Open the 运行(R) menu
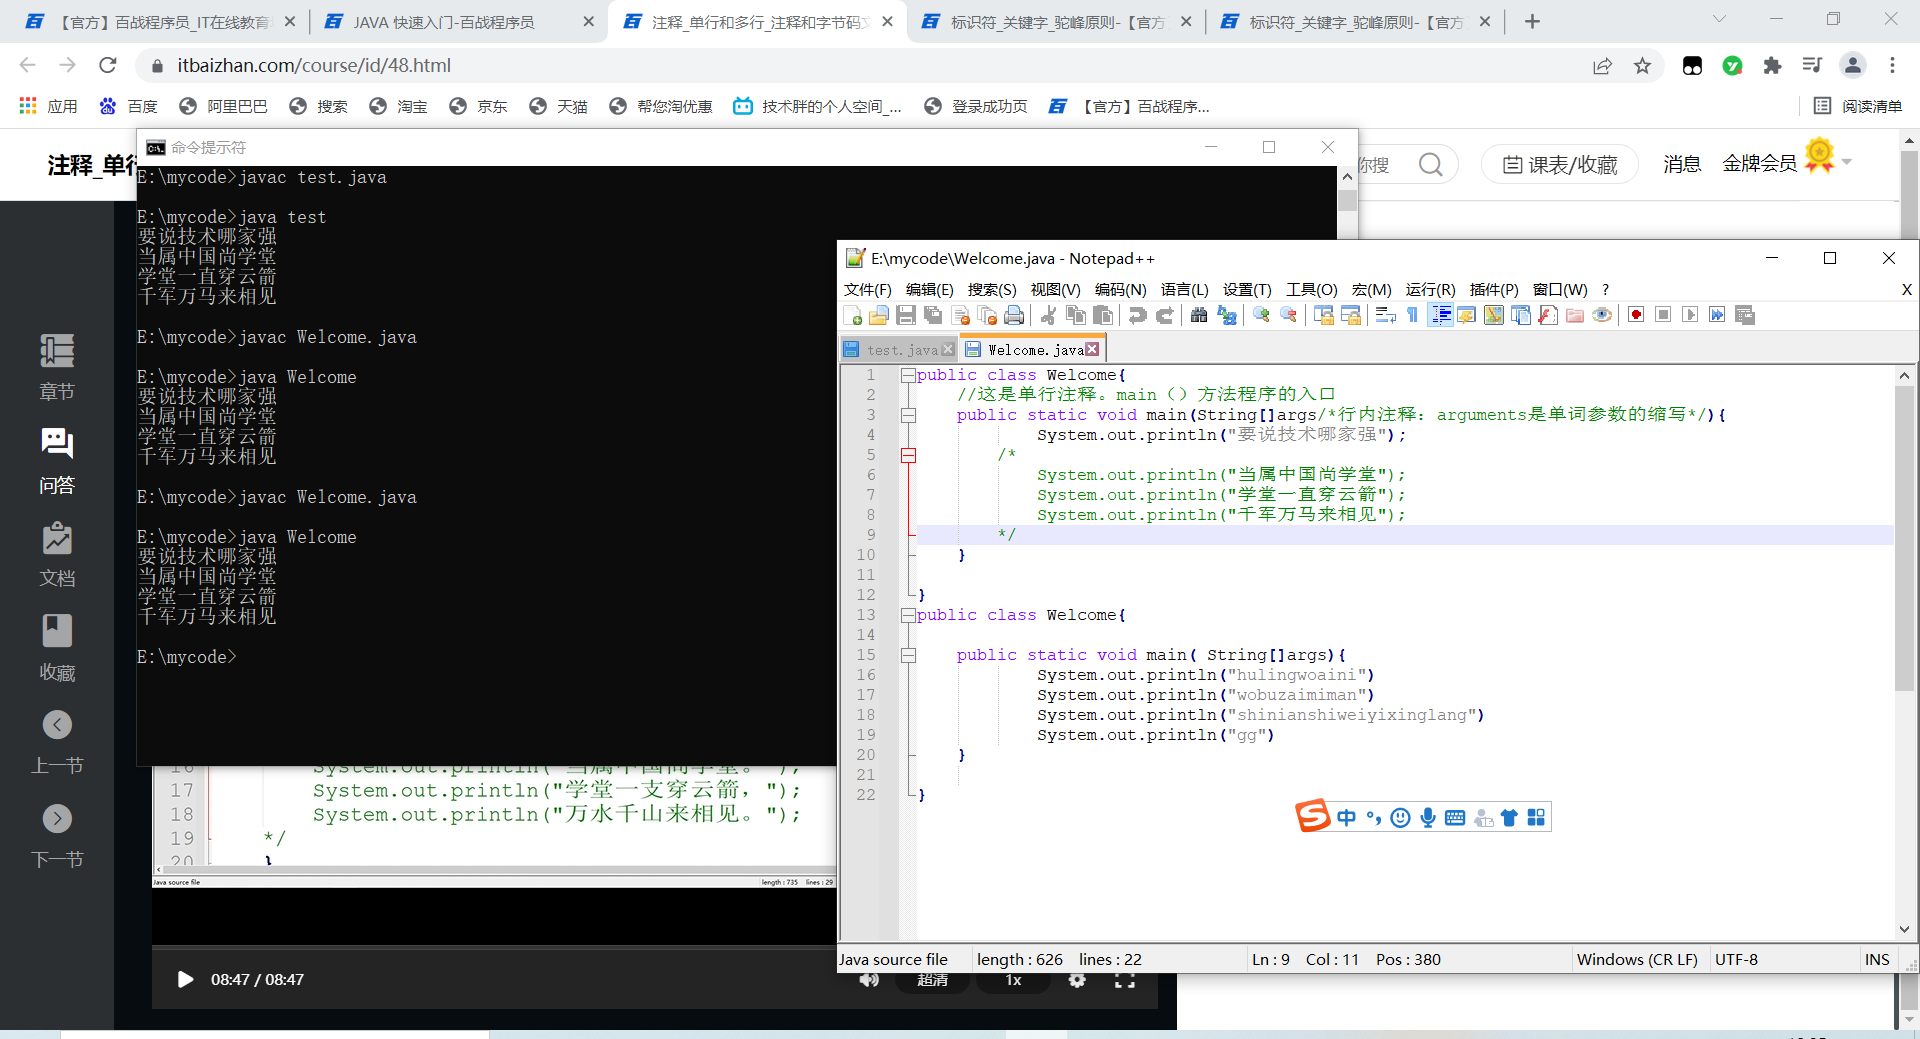 pyautogui.click(x=1430, y=289)
